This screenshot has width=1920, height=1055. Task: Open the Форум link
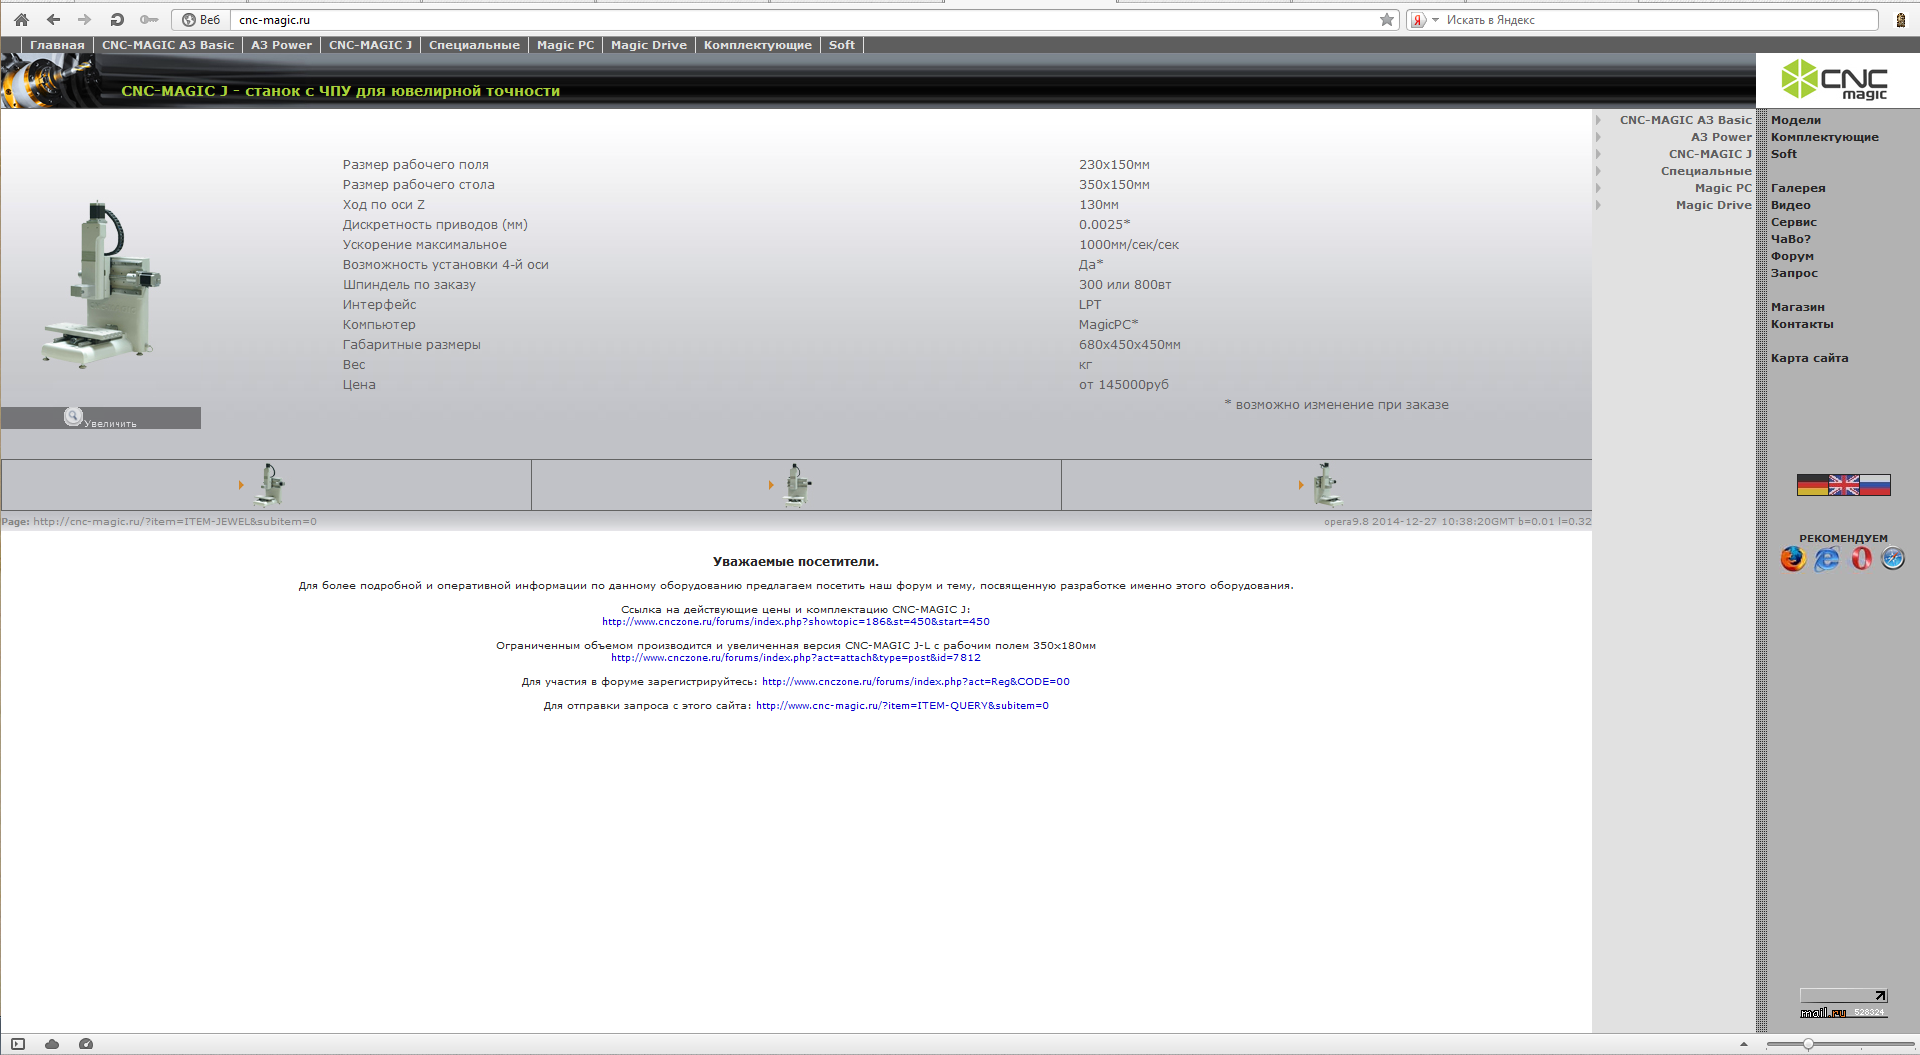coord(1792,256)
